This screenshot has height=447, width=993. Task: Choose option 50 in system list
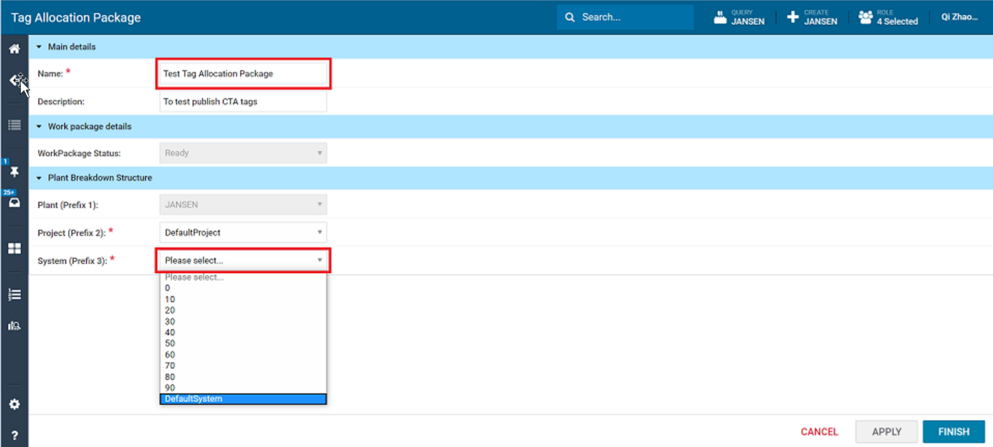tap(243, 343)
